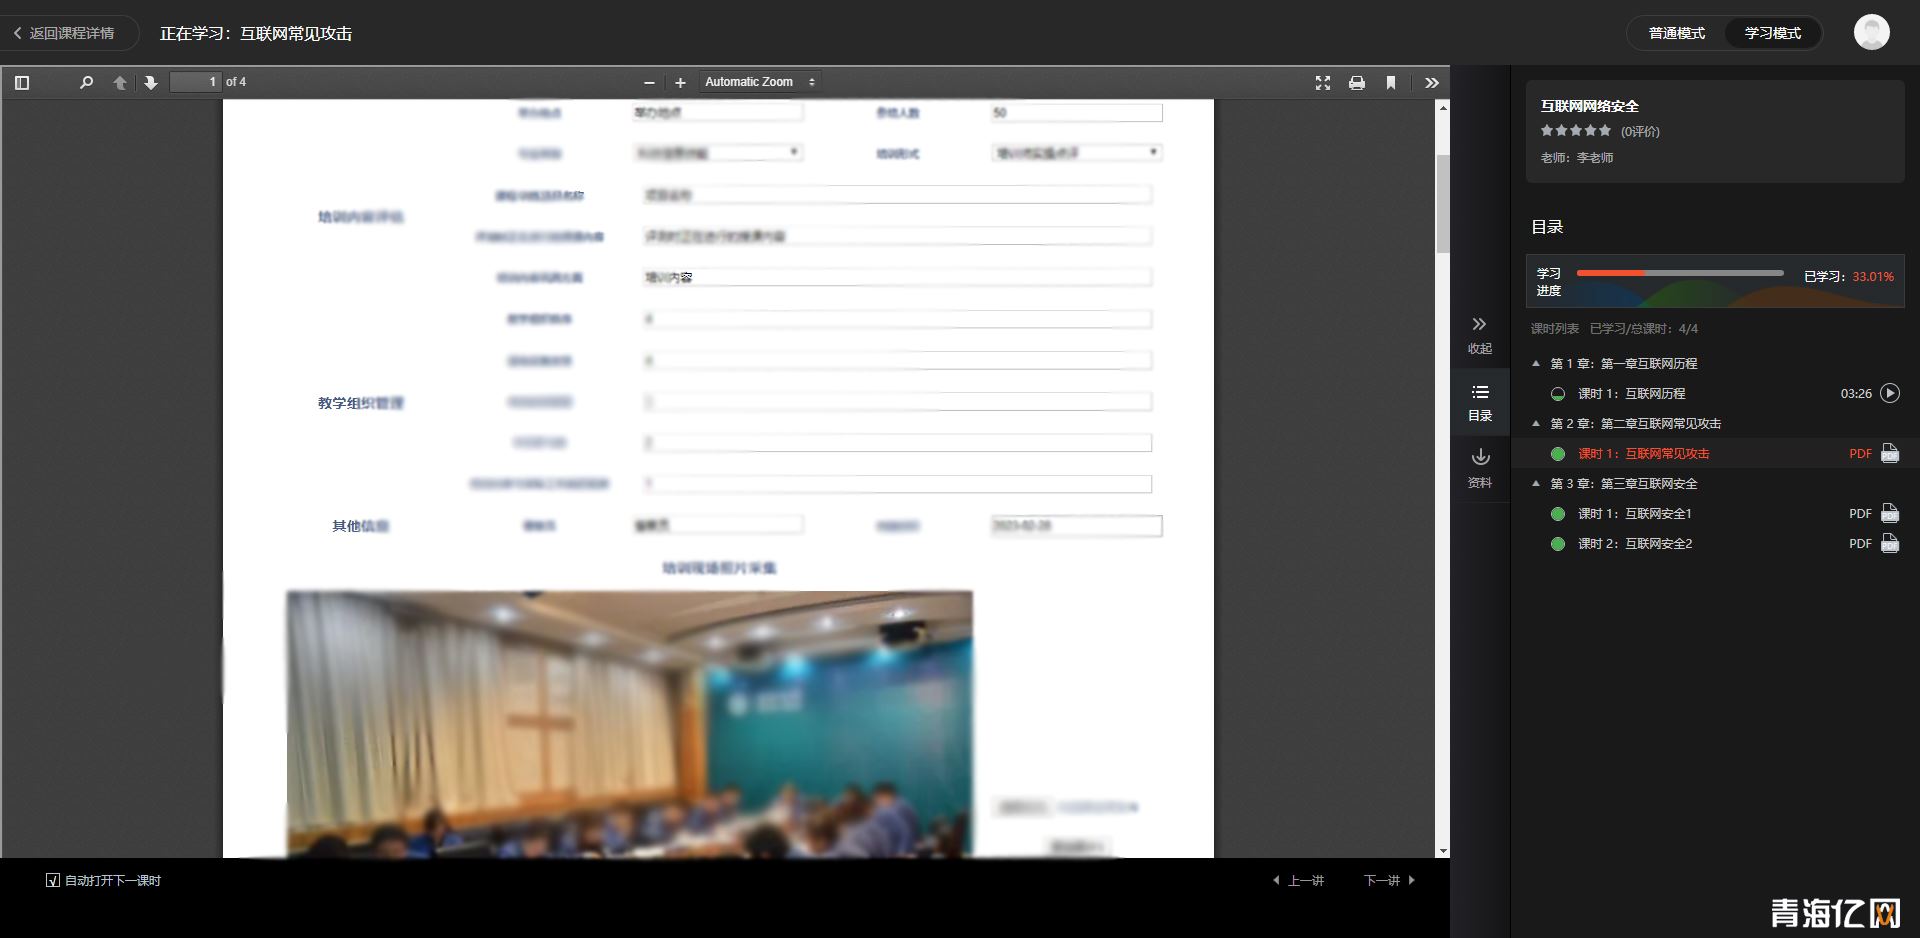Go to the next PDF page
This screenshot has height=938, width=1920.
tap(150, 83)
